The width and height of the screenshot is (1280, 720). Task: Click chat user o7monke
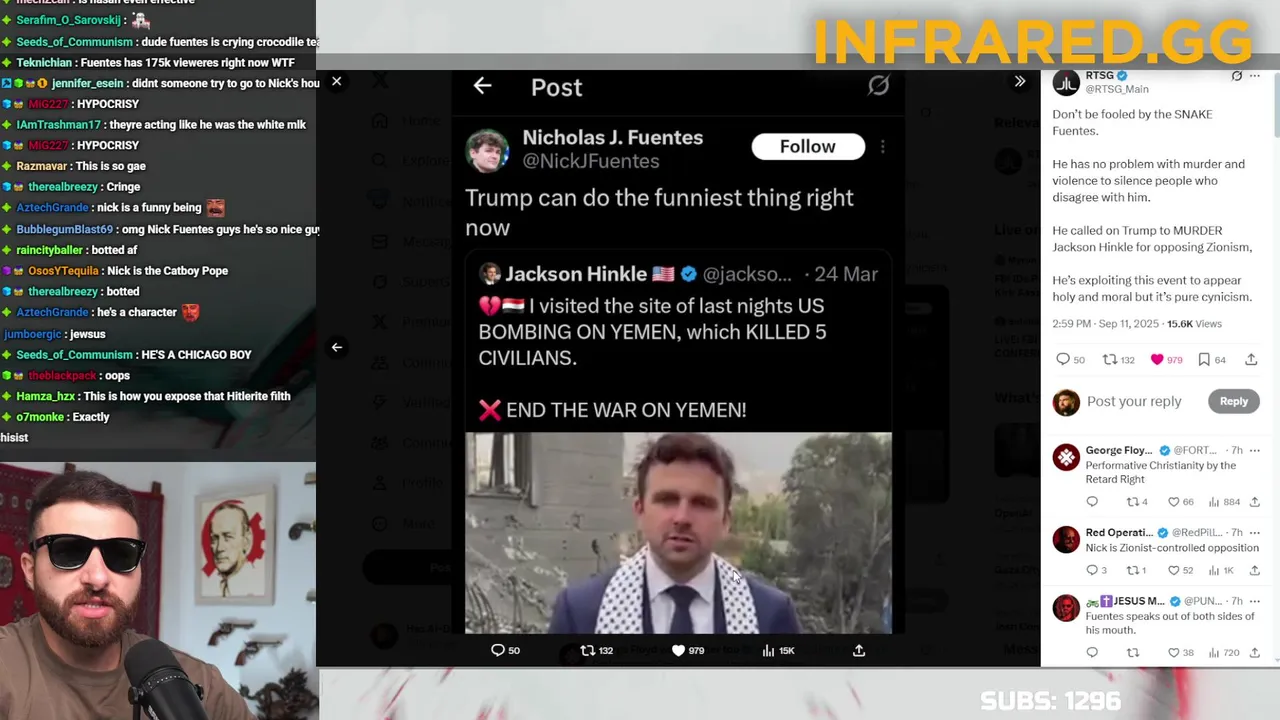(x=39, y=417)
